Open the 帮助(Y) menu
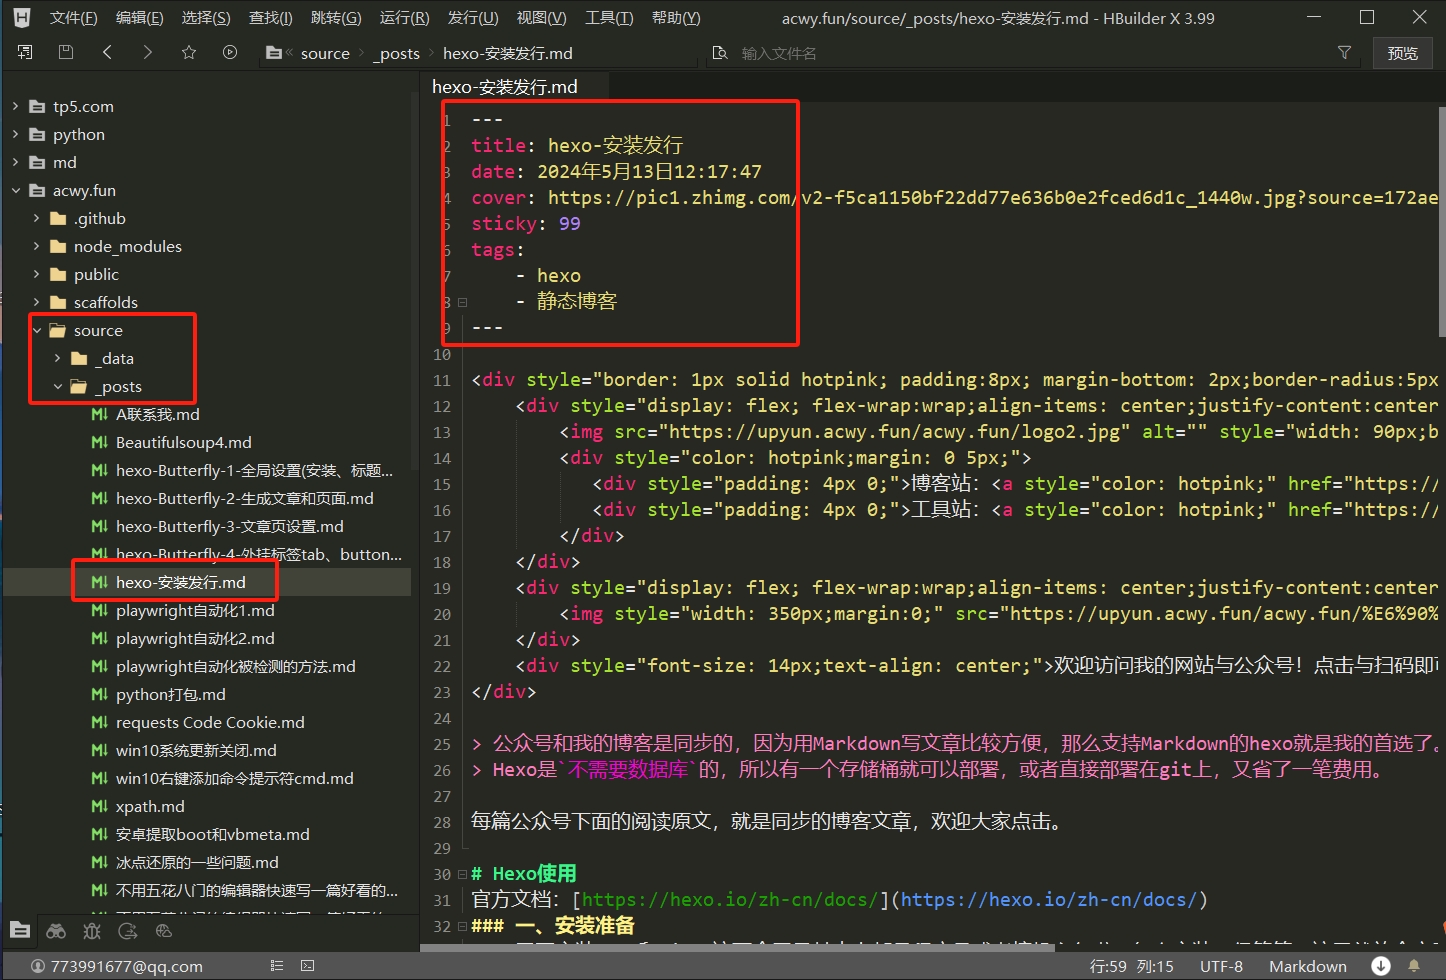The image size is (1446, 980). click(x=676, y=17)
